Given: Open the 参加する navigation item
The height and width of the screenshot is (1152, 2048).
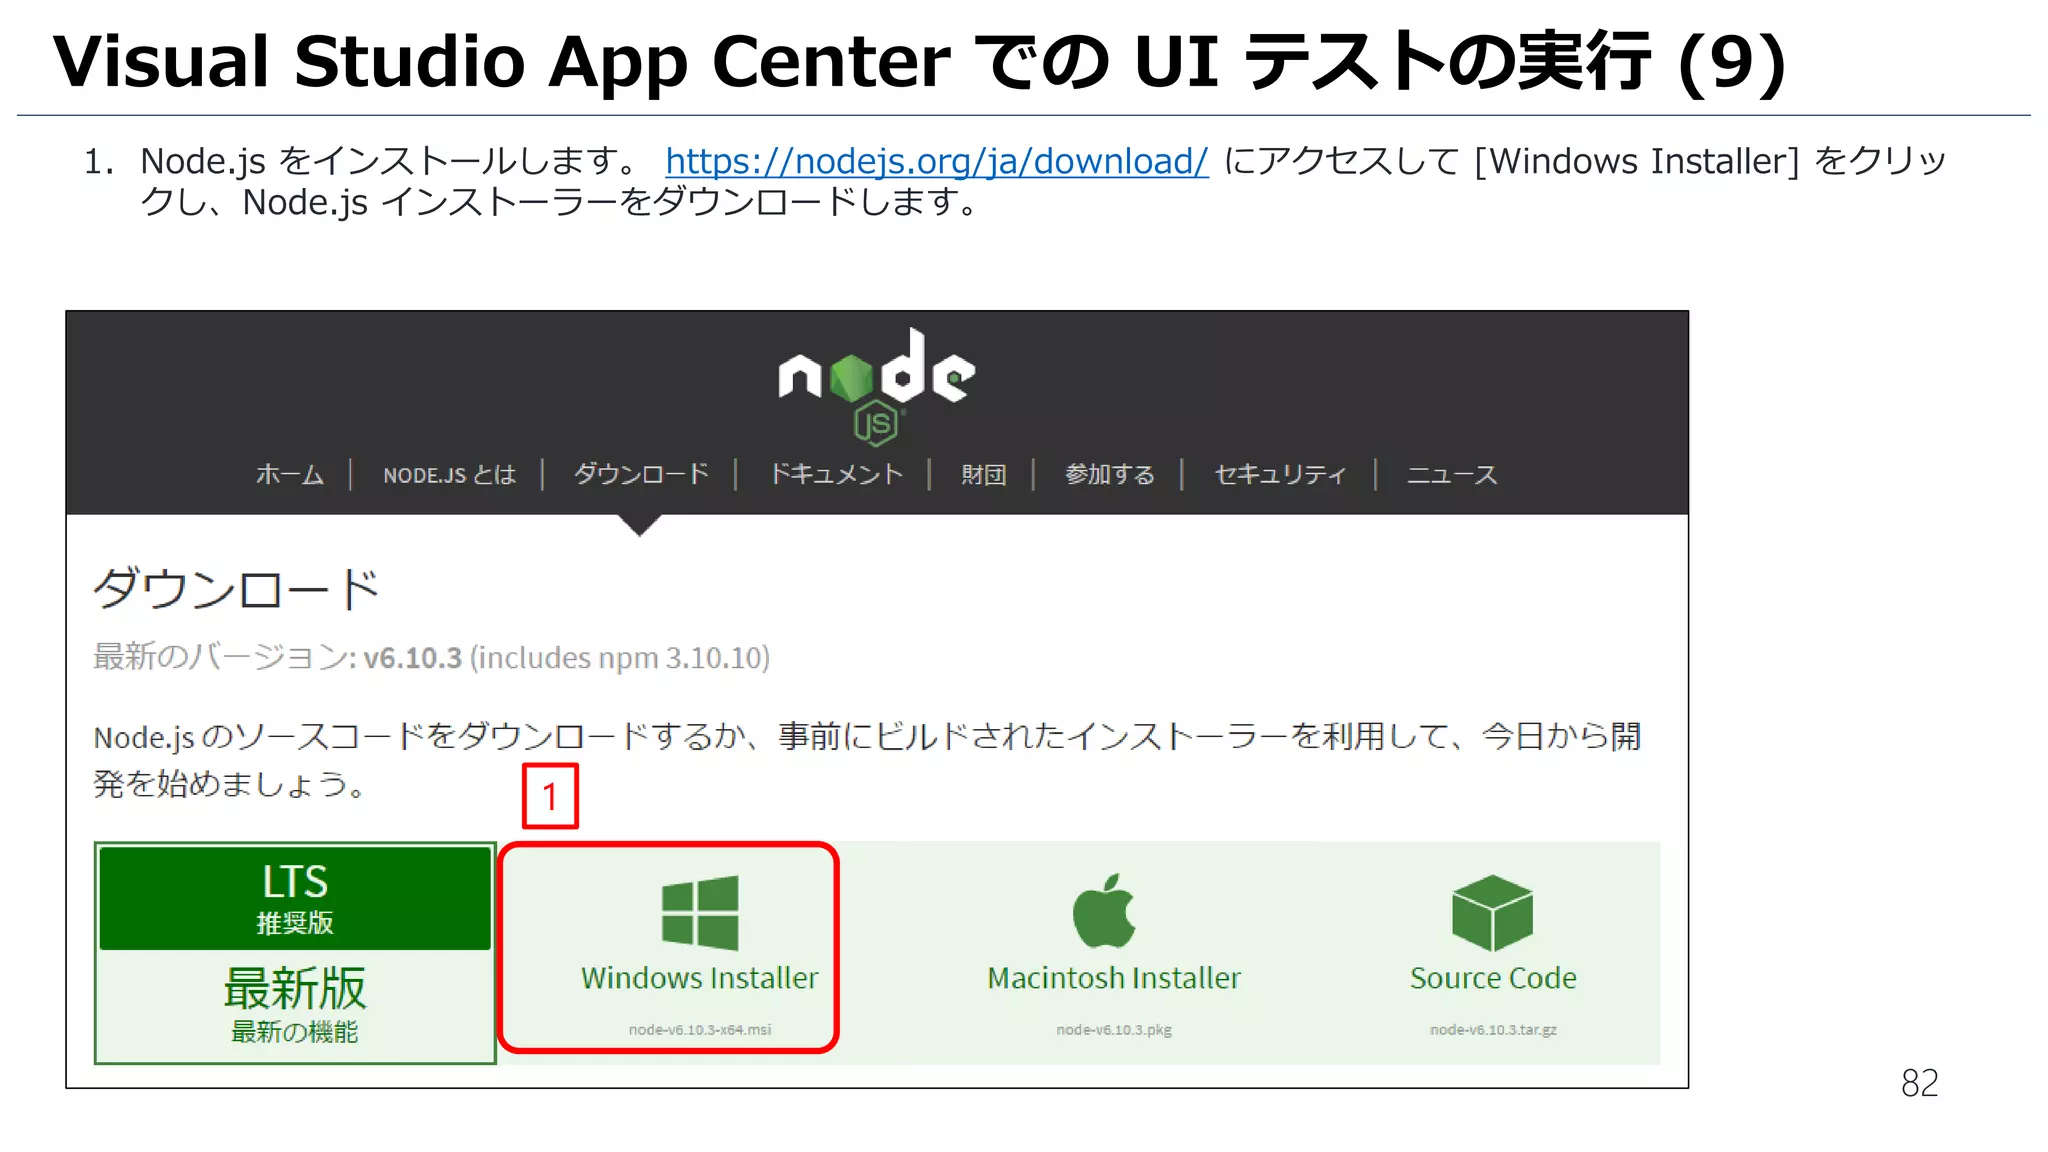Looking at the screenshot, I should pyautogui.click(x=1109, y=474).
